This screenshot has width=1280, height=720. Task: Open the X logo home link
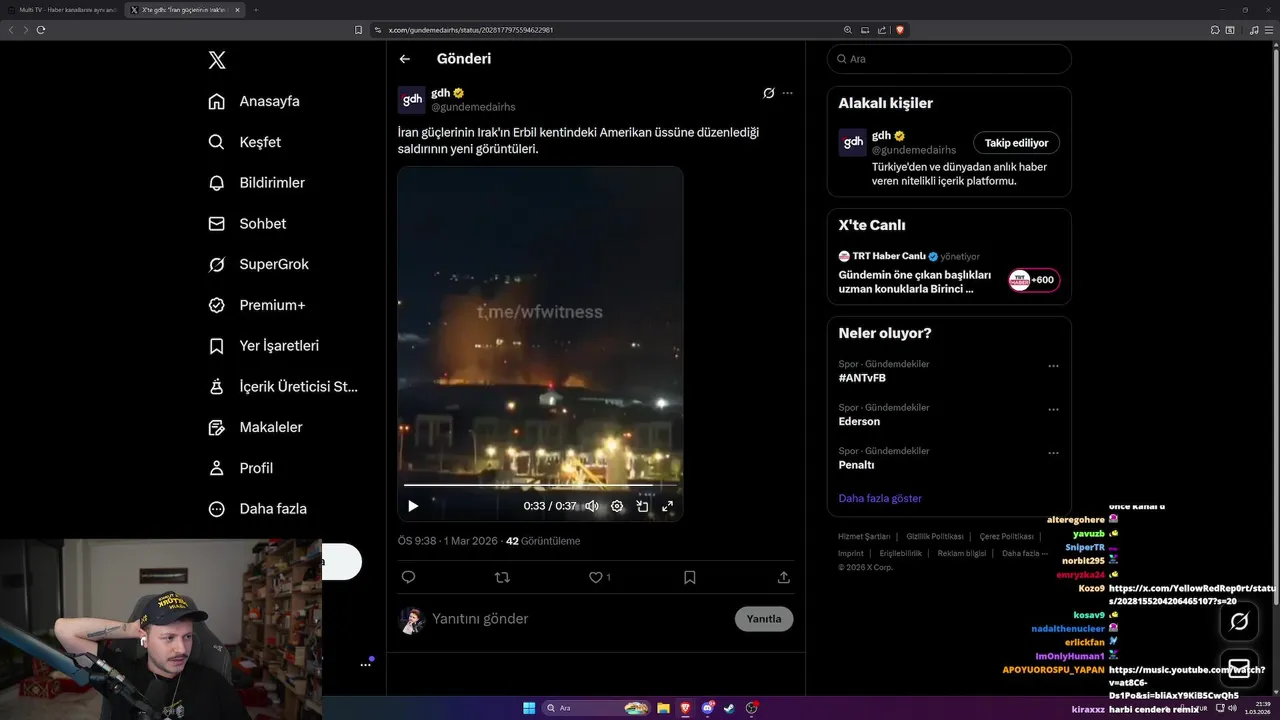pos(217,60)
